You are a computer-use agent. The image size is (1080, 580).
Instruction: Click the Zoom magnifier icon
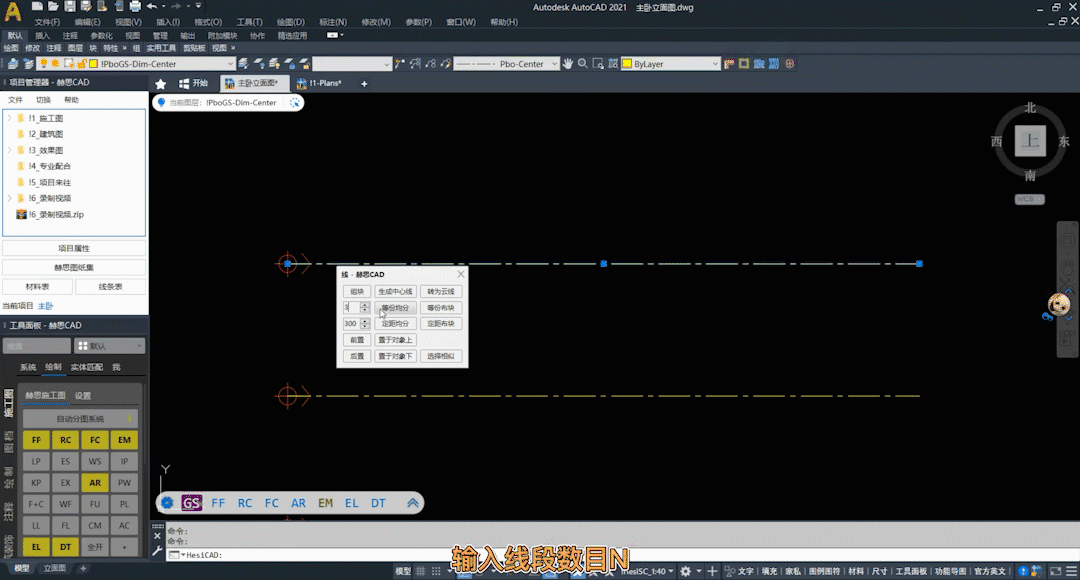[583, 63]
